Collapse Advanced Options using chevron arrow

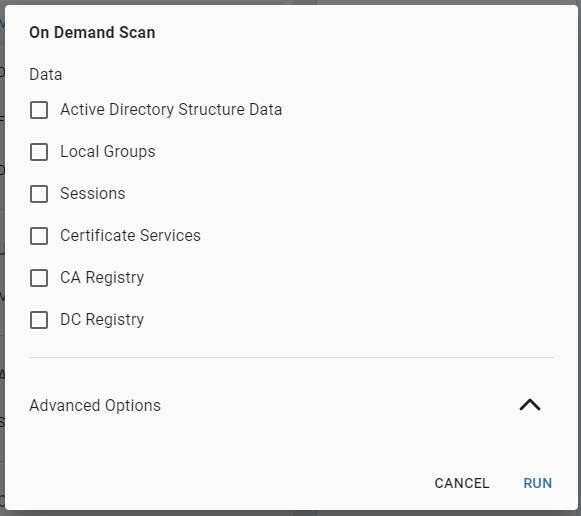(530, 405)
